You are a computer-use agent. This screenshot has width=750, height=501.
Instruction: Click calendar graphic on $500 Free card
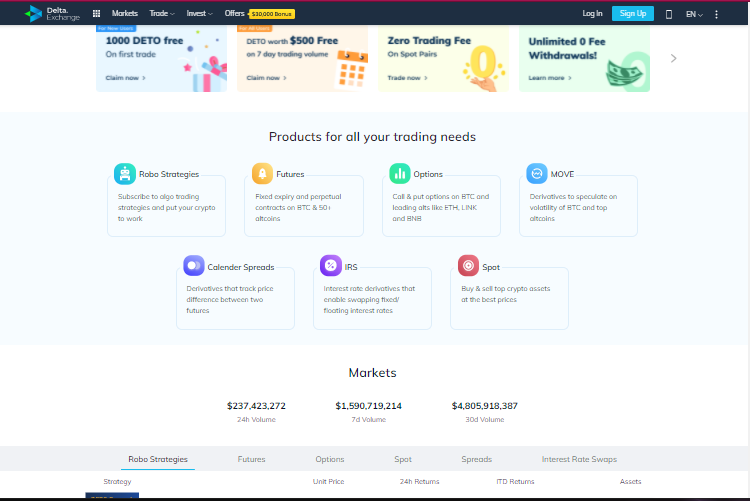click(x=353, y=70)
